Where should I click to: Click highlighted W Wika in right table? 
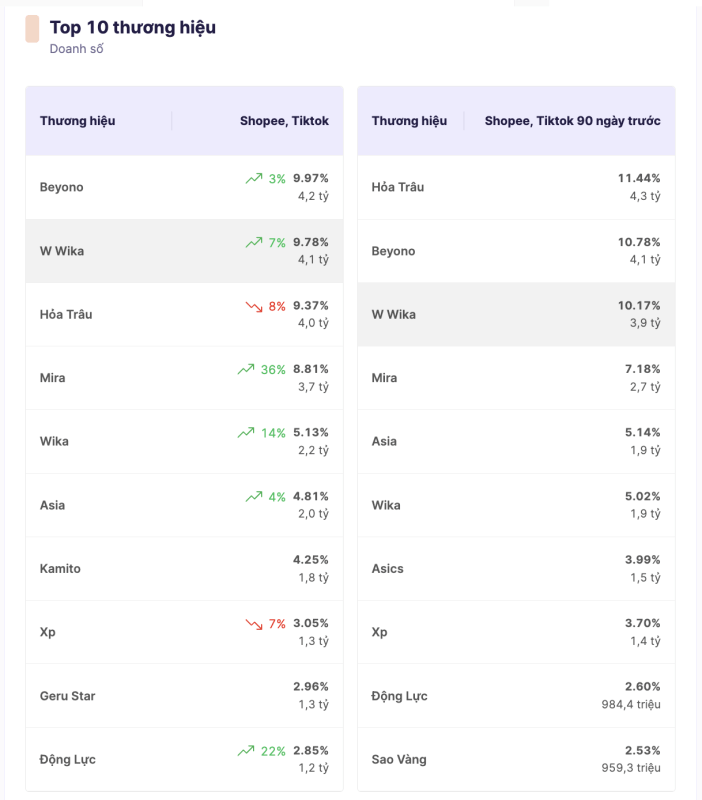(x=394, y=314)
